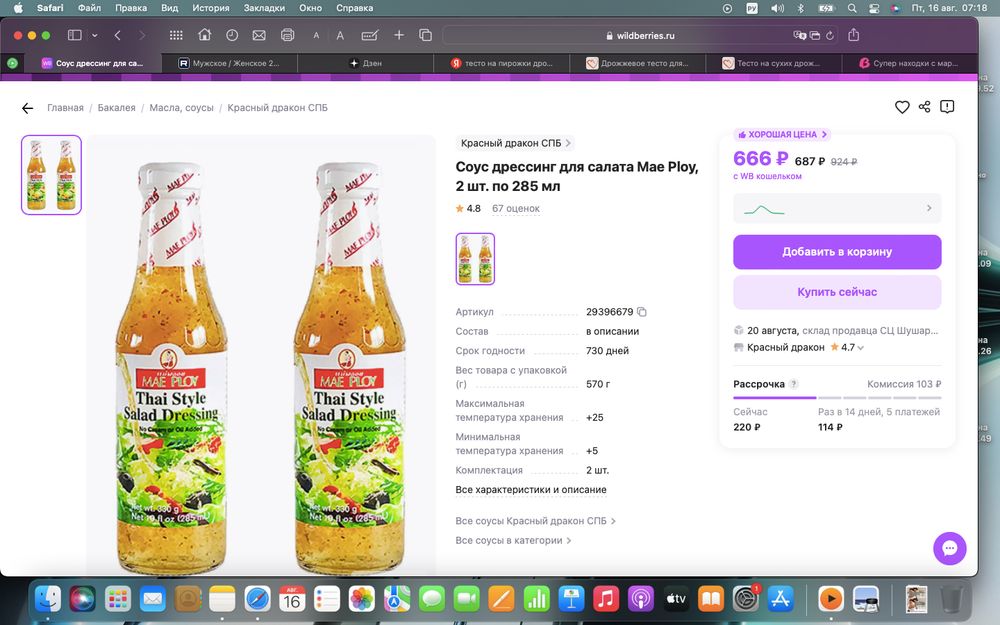Image resolution: width=1000 pixels, height=625 pixels.
Task: Click the translate icon in address bar
Action: (x=799, y=36)
